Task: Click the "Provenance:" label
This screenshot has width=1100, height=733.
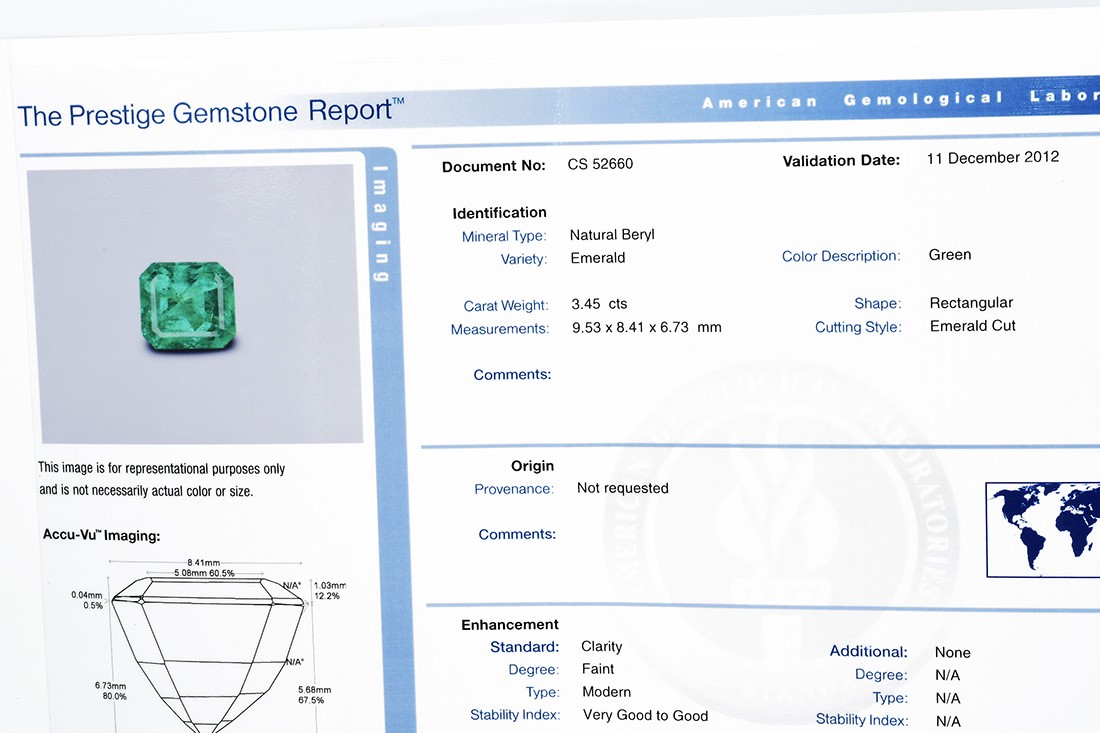Action: [514, 489]
